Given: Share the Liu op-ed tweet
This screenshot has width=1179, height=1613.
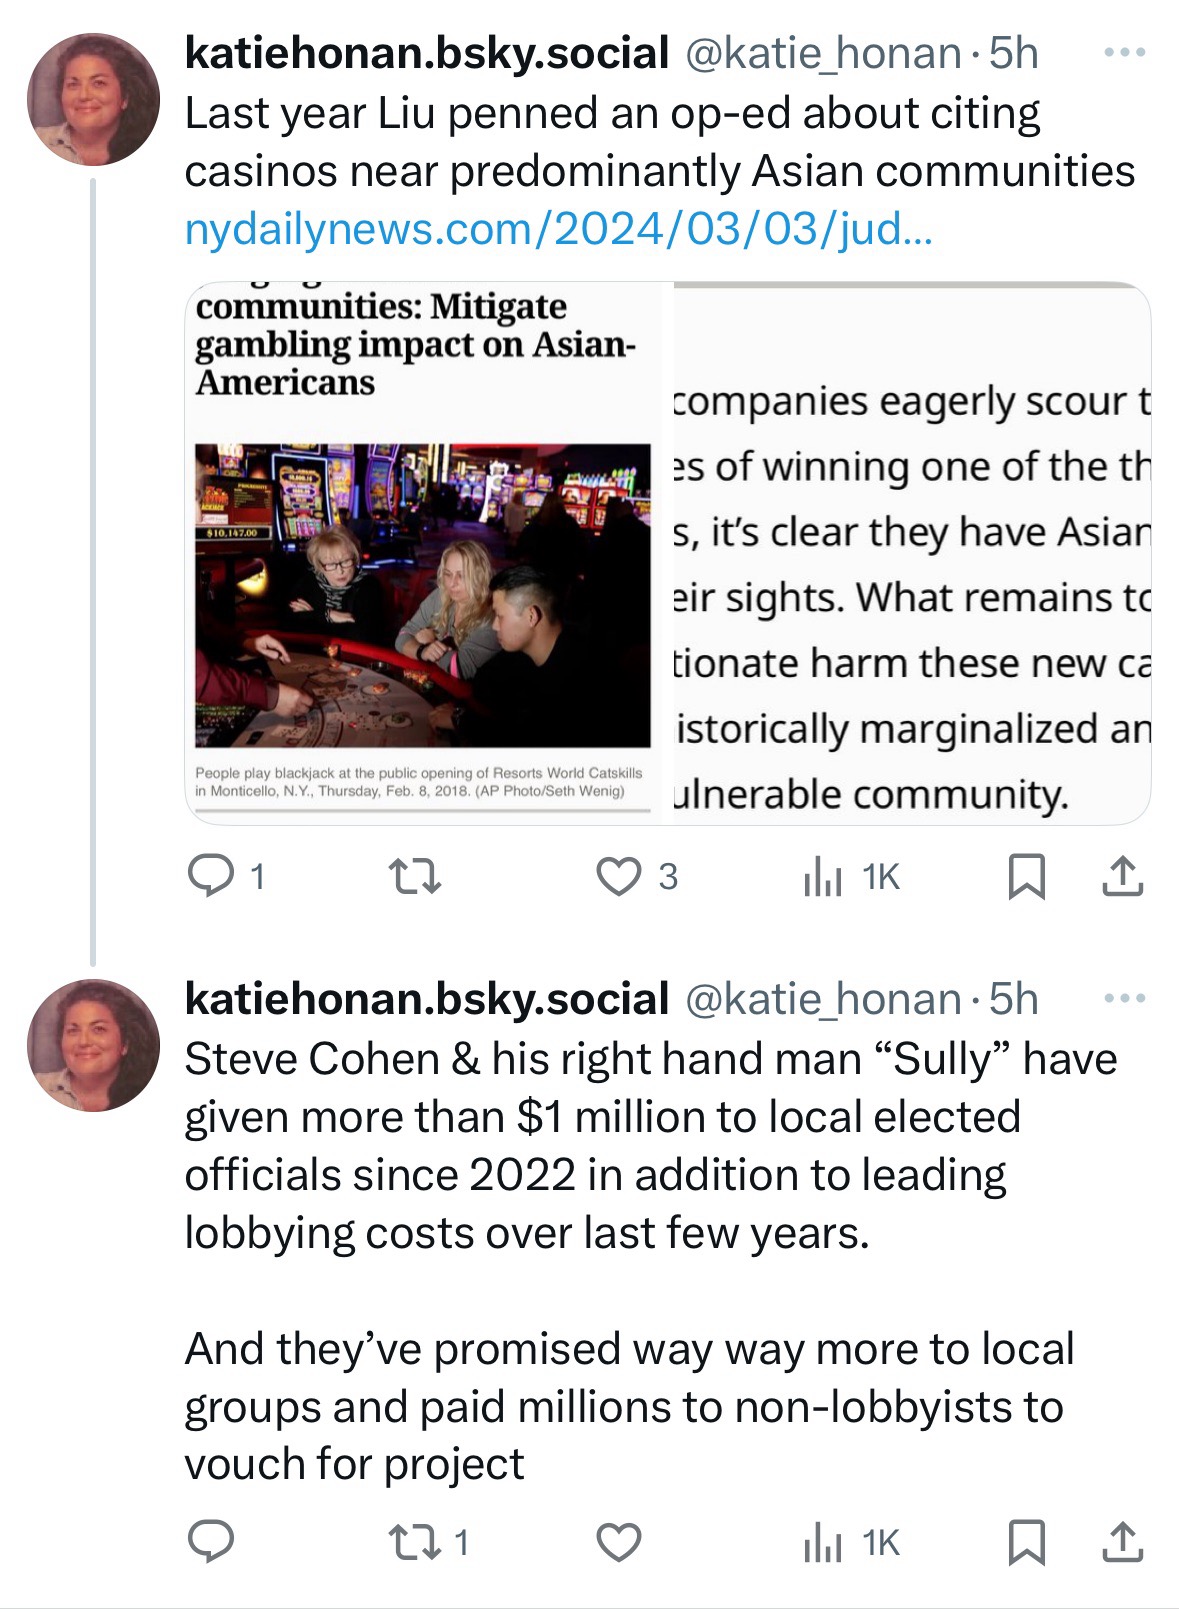Looking at the screenshot, I should point(1122,877).
